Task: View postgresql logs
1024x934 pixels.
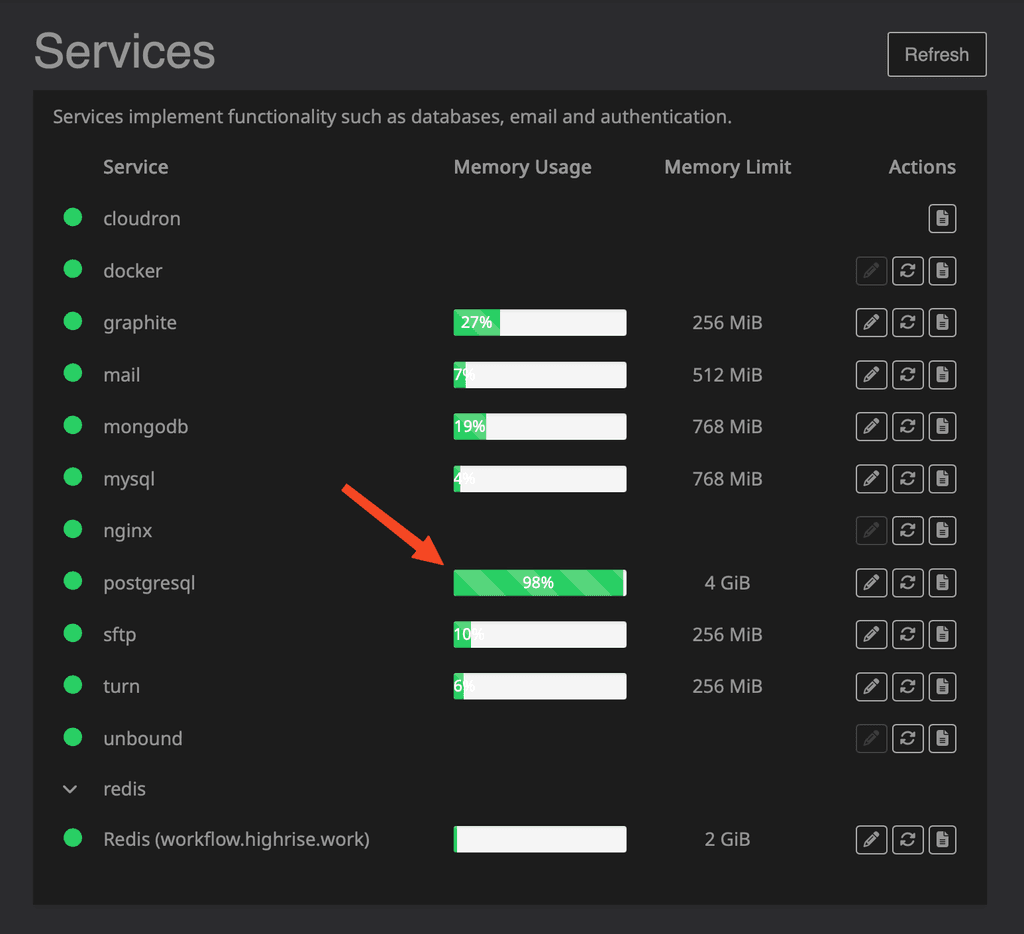Action: [x=942, y=583]
